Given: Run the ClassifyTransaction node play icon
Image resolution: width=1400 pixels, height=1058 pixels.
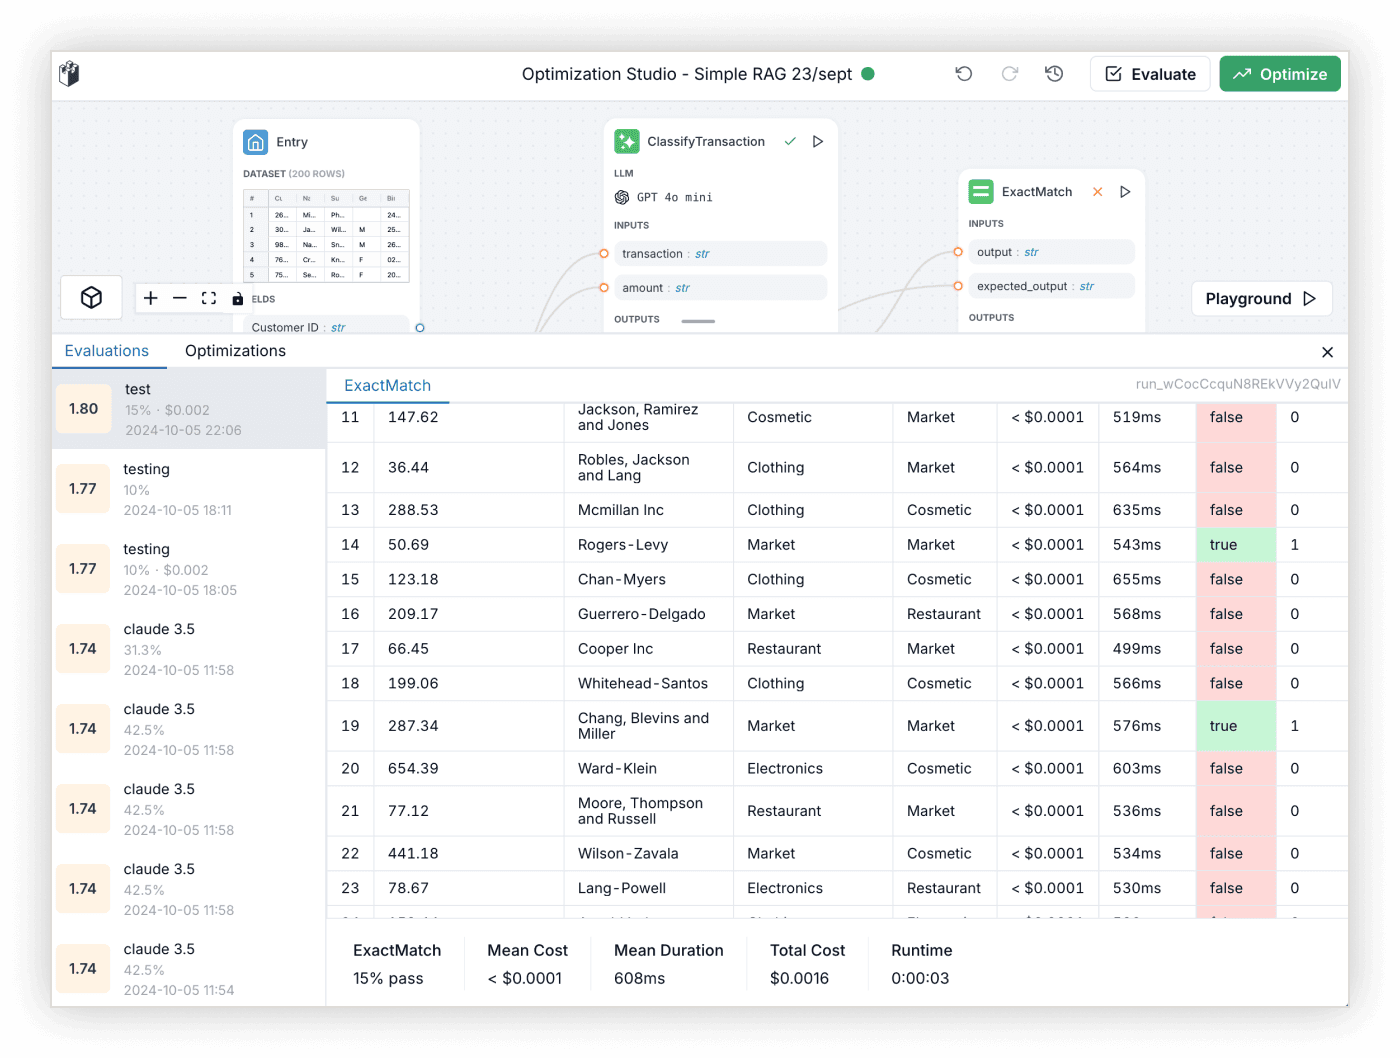Looking at the screenshot, I should click(x=818, y=142).
